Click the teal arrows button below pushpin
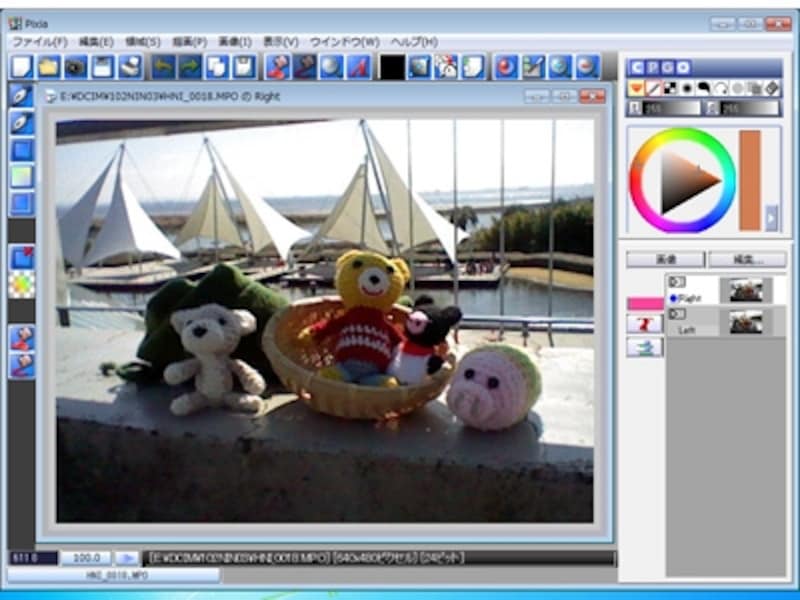 [644, 347]
